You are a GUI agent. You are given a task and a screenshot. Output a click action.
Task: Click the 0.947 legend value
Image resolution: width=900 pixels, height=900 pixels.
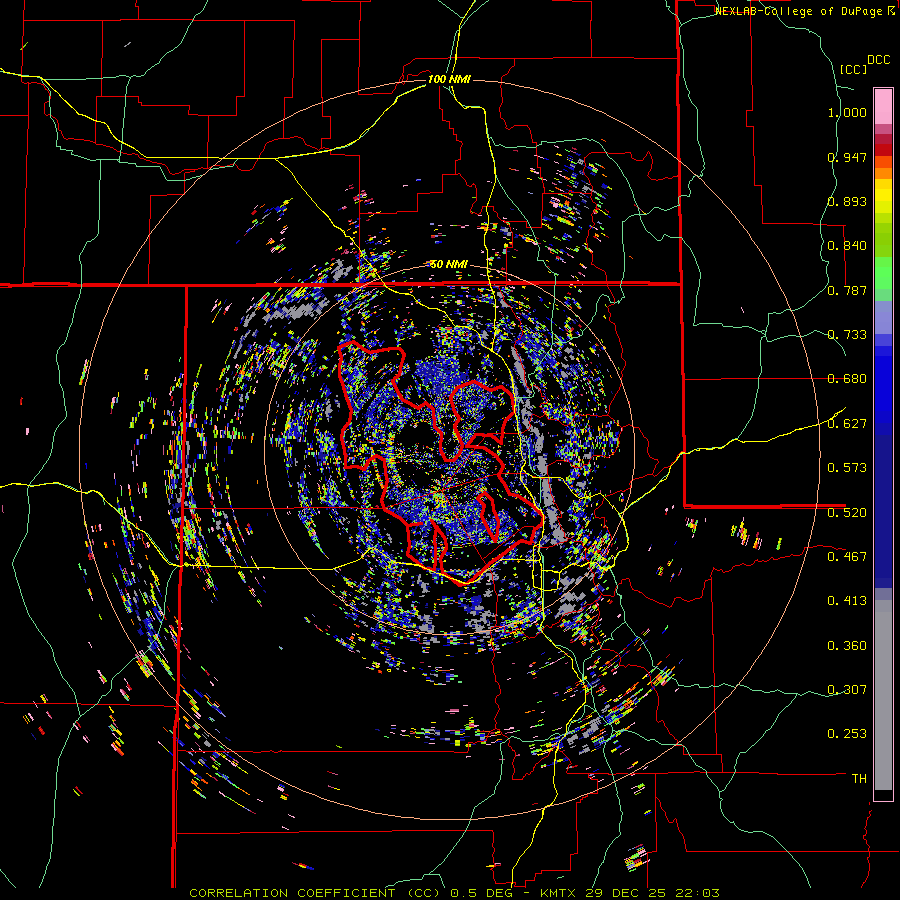(847, 157)
